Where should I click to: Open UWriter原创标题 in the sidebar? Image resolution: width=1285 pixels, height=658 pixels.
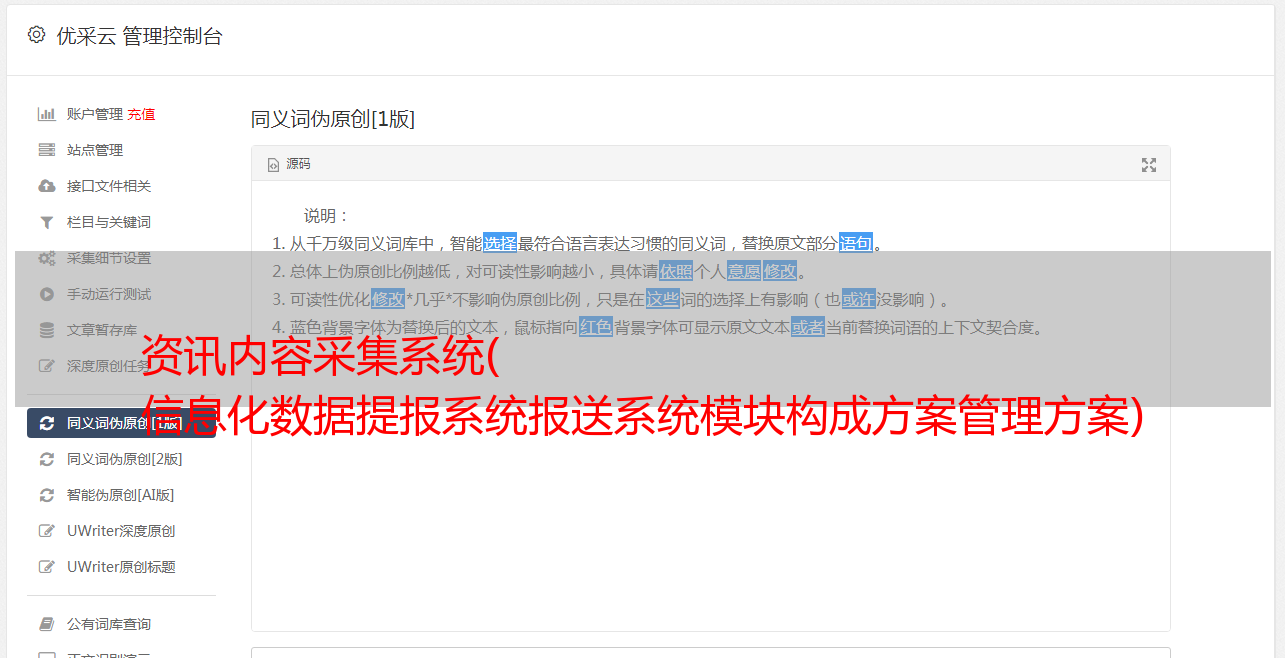pos(121,567)
